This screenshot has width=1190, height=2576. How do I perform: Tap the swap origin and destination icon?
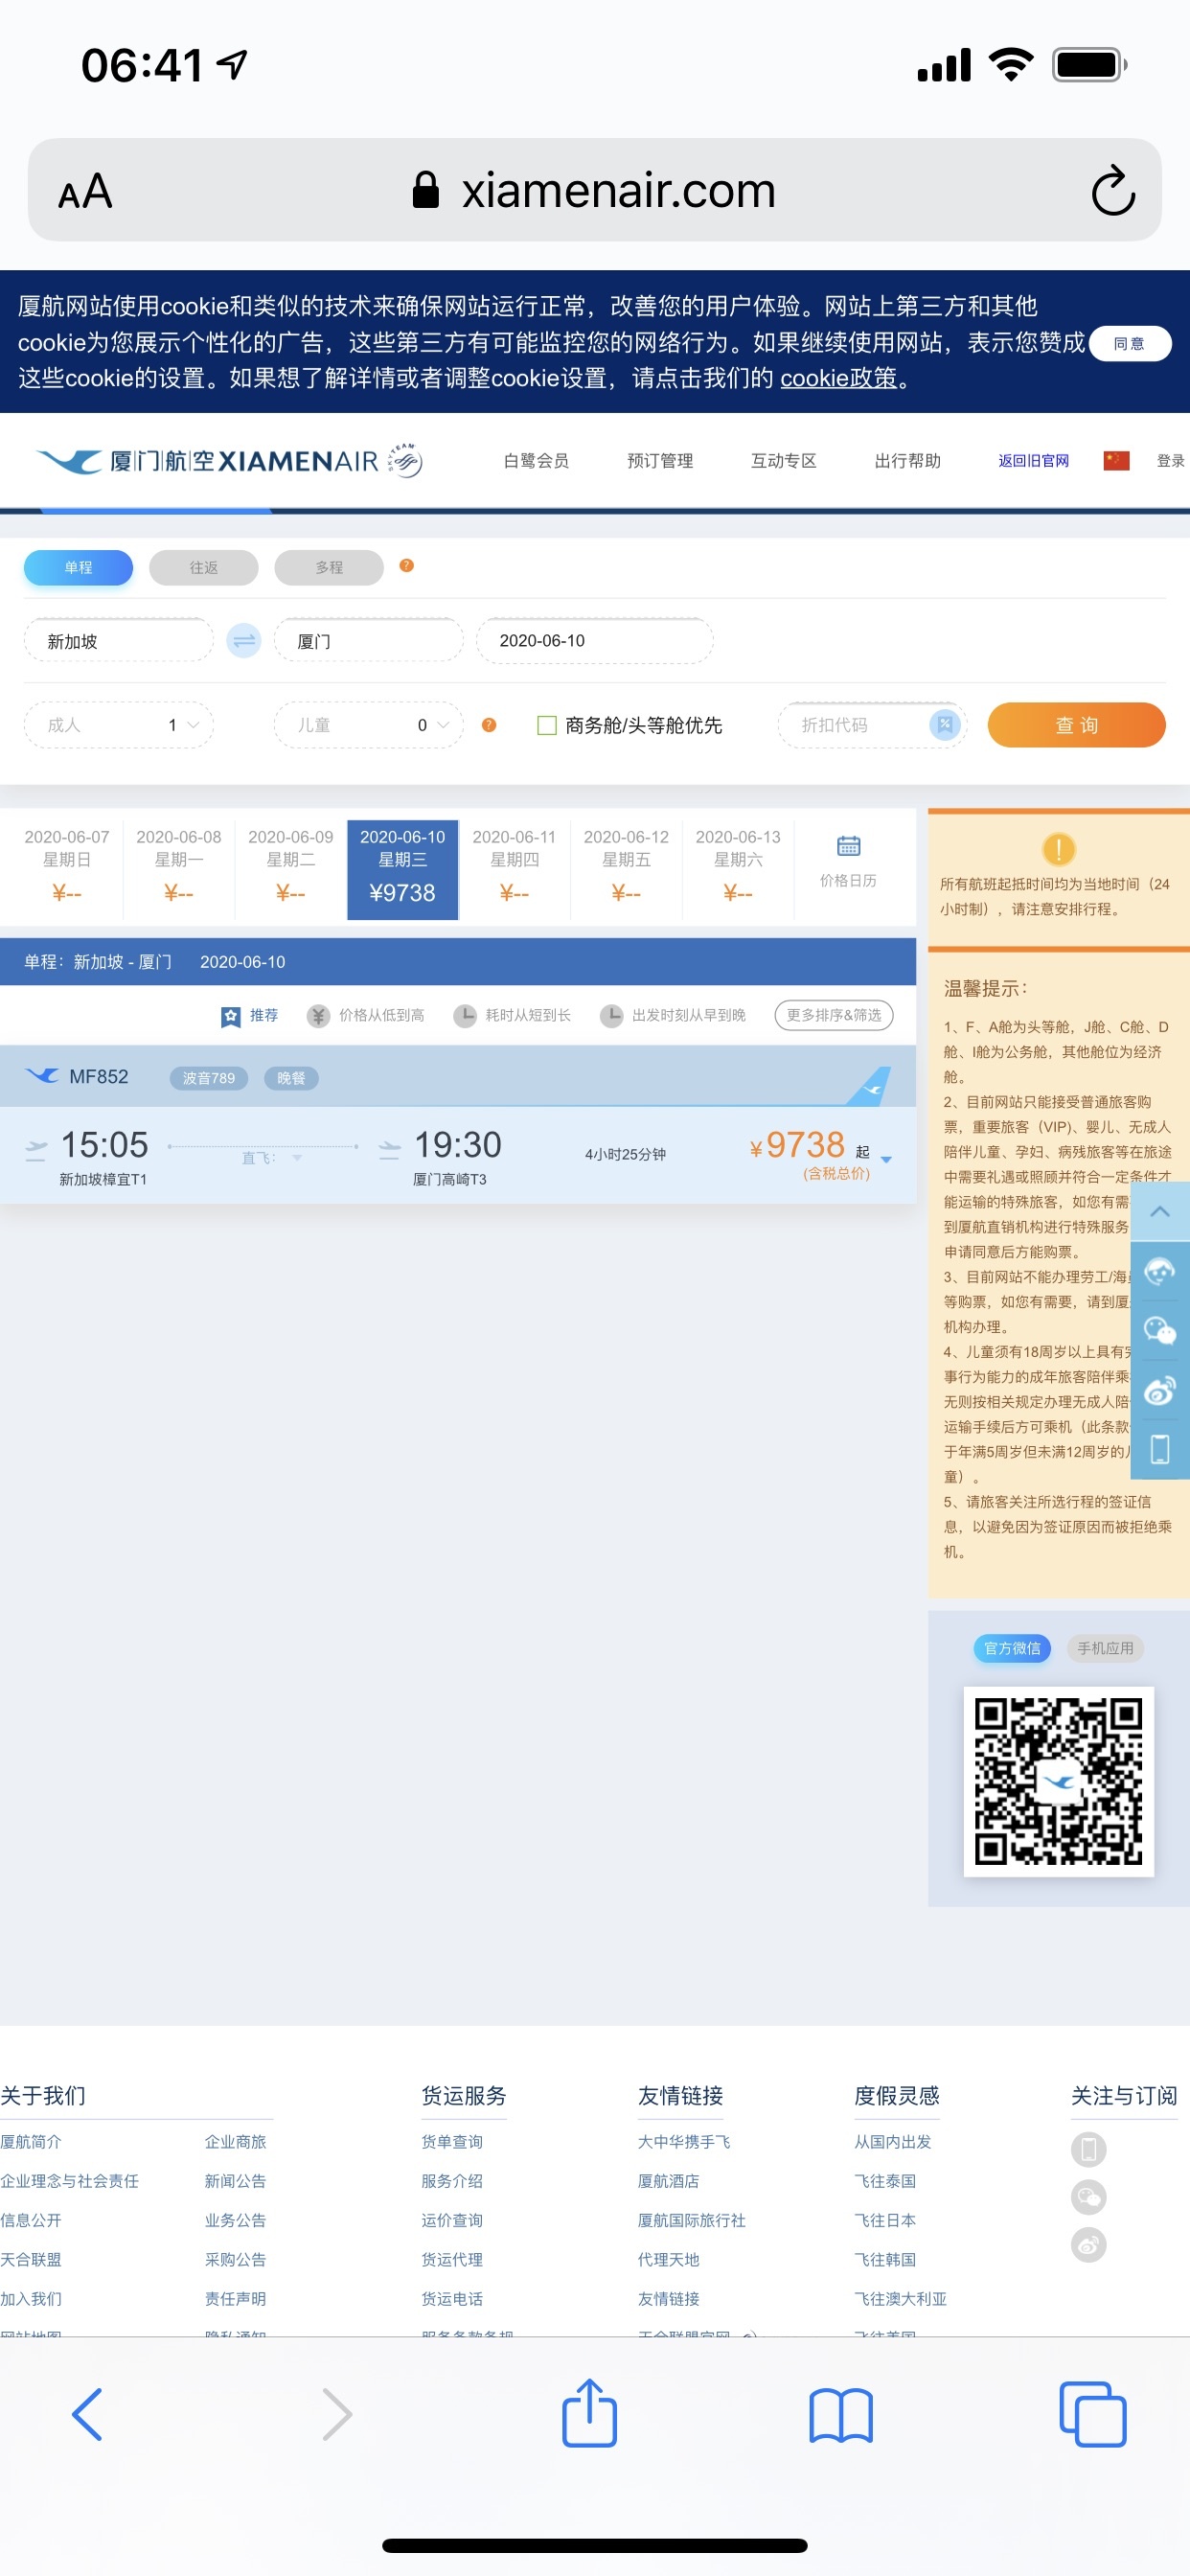tap(244, 640)
